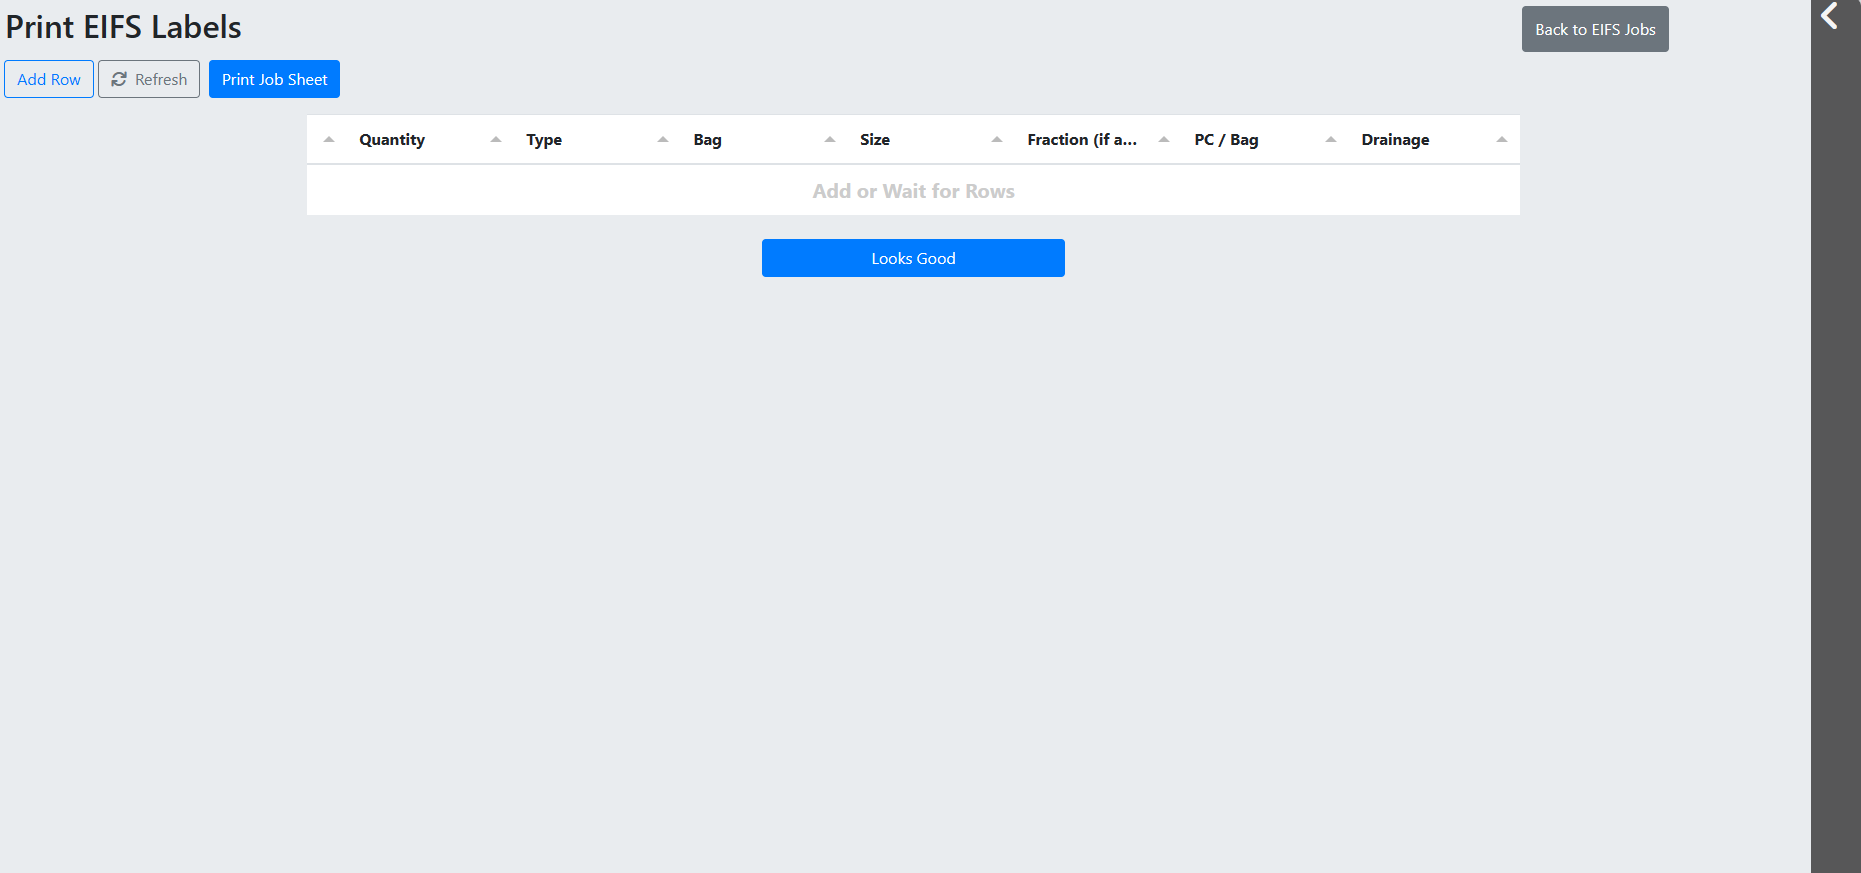Click the sort arrow right of Size header
Viewport: 1861px width, 873px height.
(x=997, y=140)
